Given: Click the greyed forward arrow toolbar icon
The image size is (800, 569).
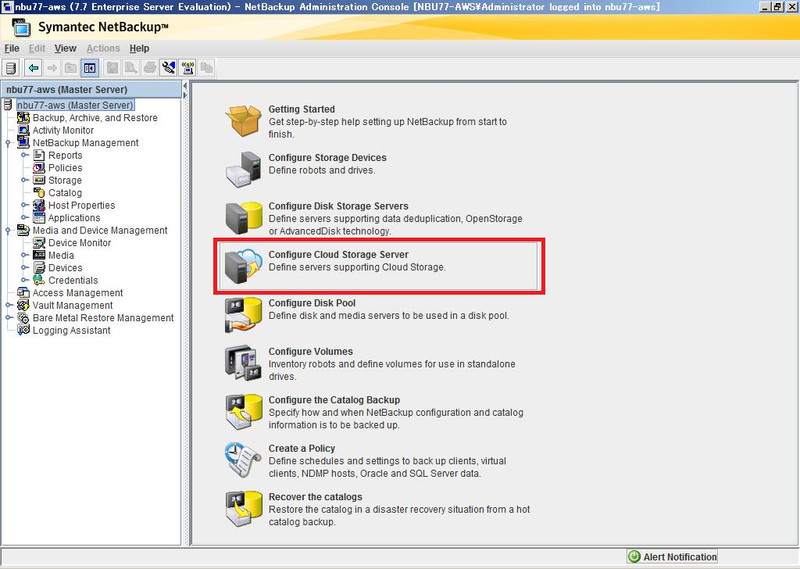Looking at the screenshot, I should [52, 68].
